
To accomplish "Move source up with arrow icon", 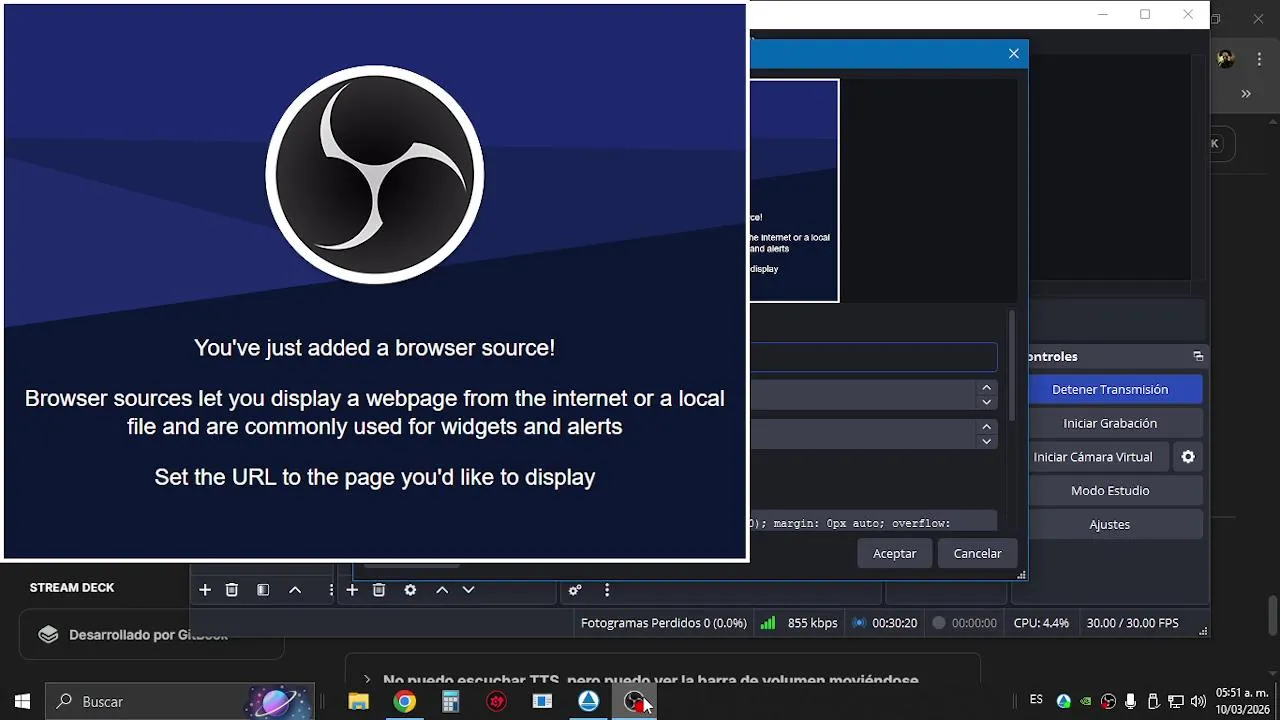I will 442,590.
